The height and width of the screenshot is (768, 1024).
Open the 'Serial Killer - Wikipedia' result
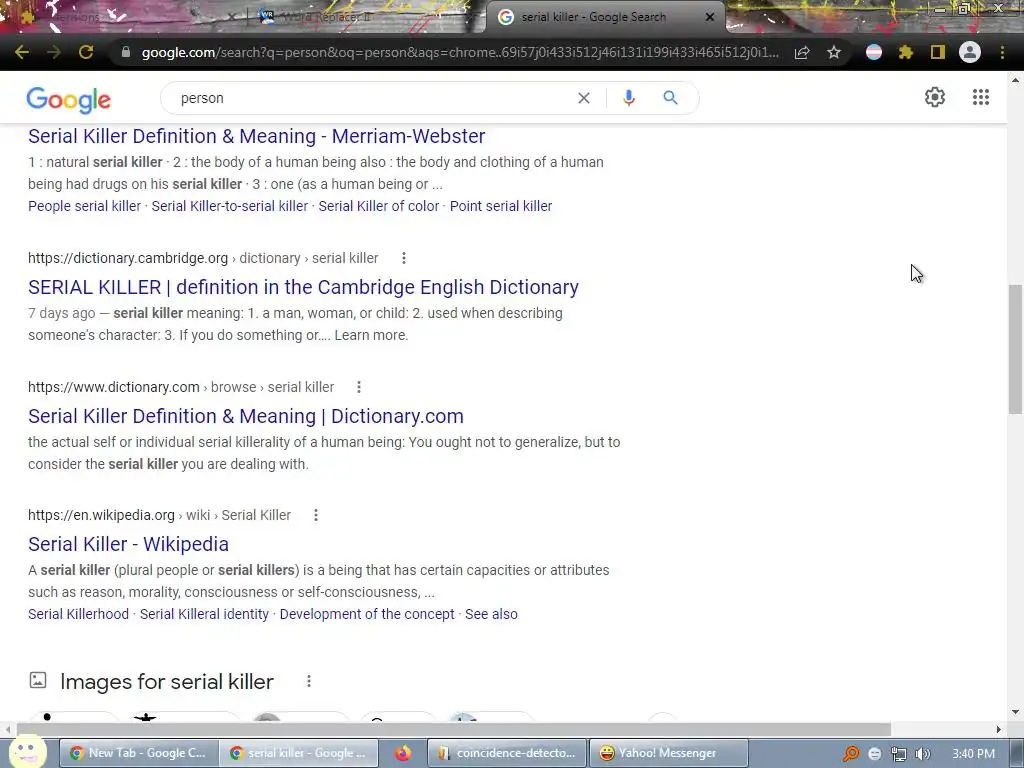pos(128,544)
